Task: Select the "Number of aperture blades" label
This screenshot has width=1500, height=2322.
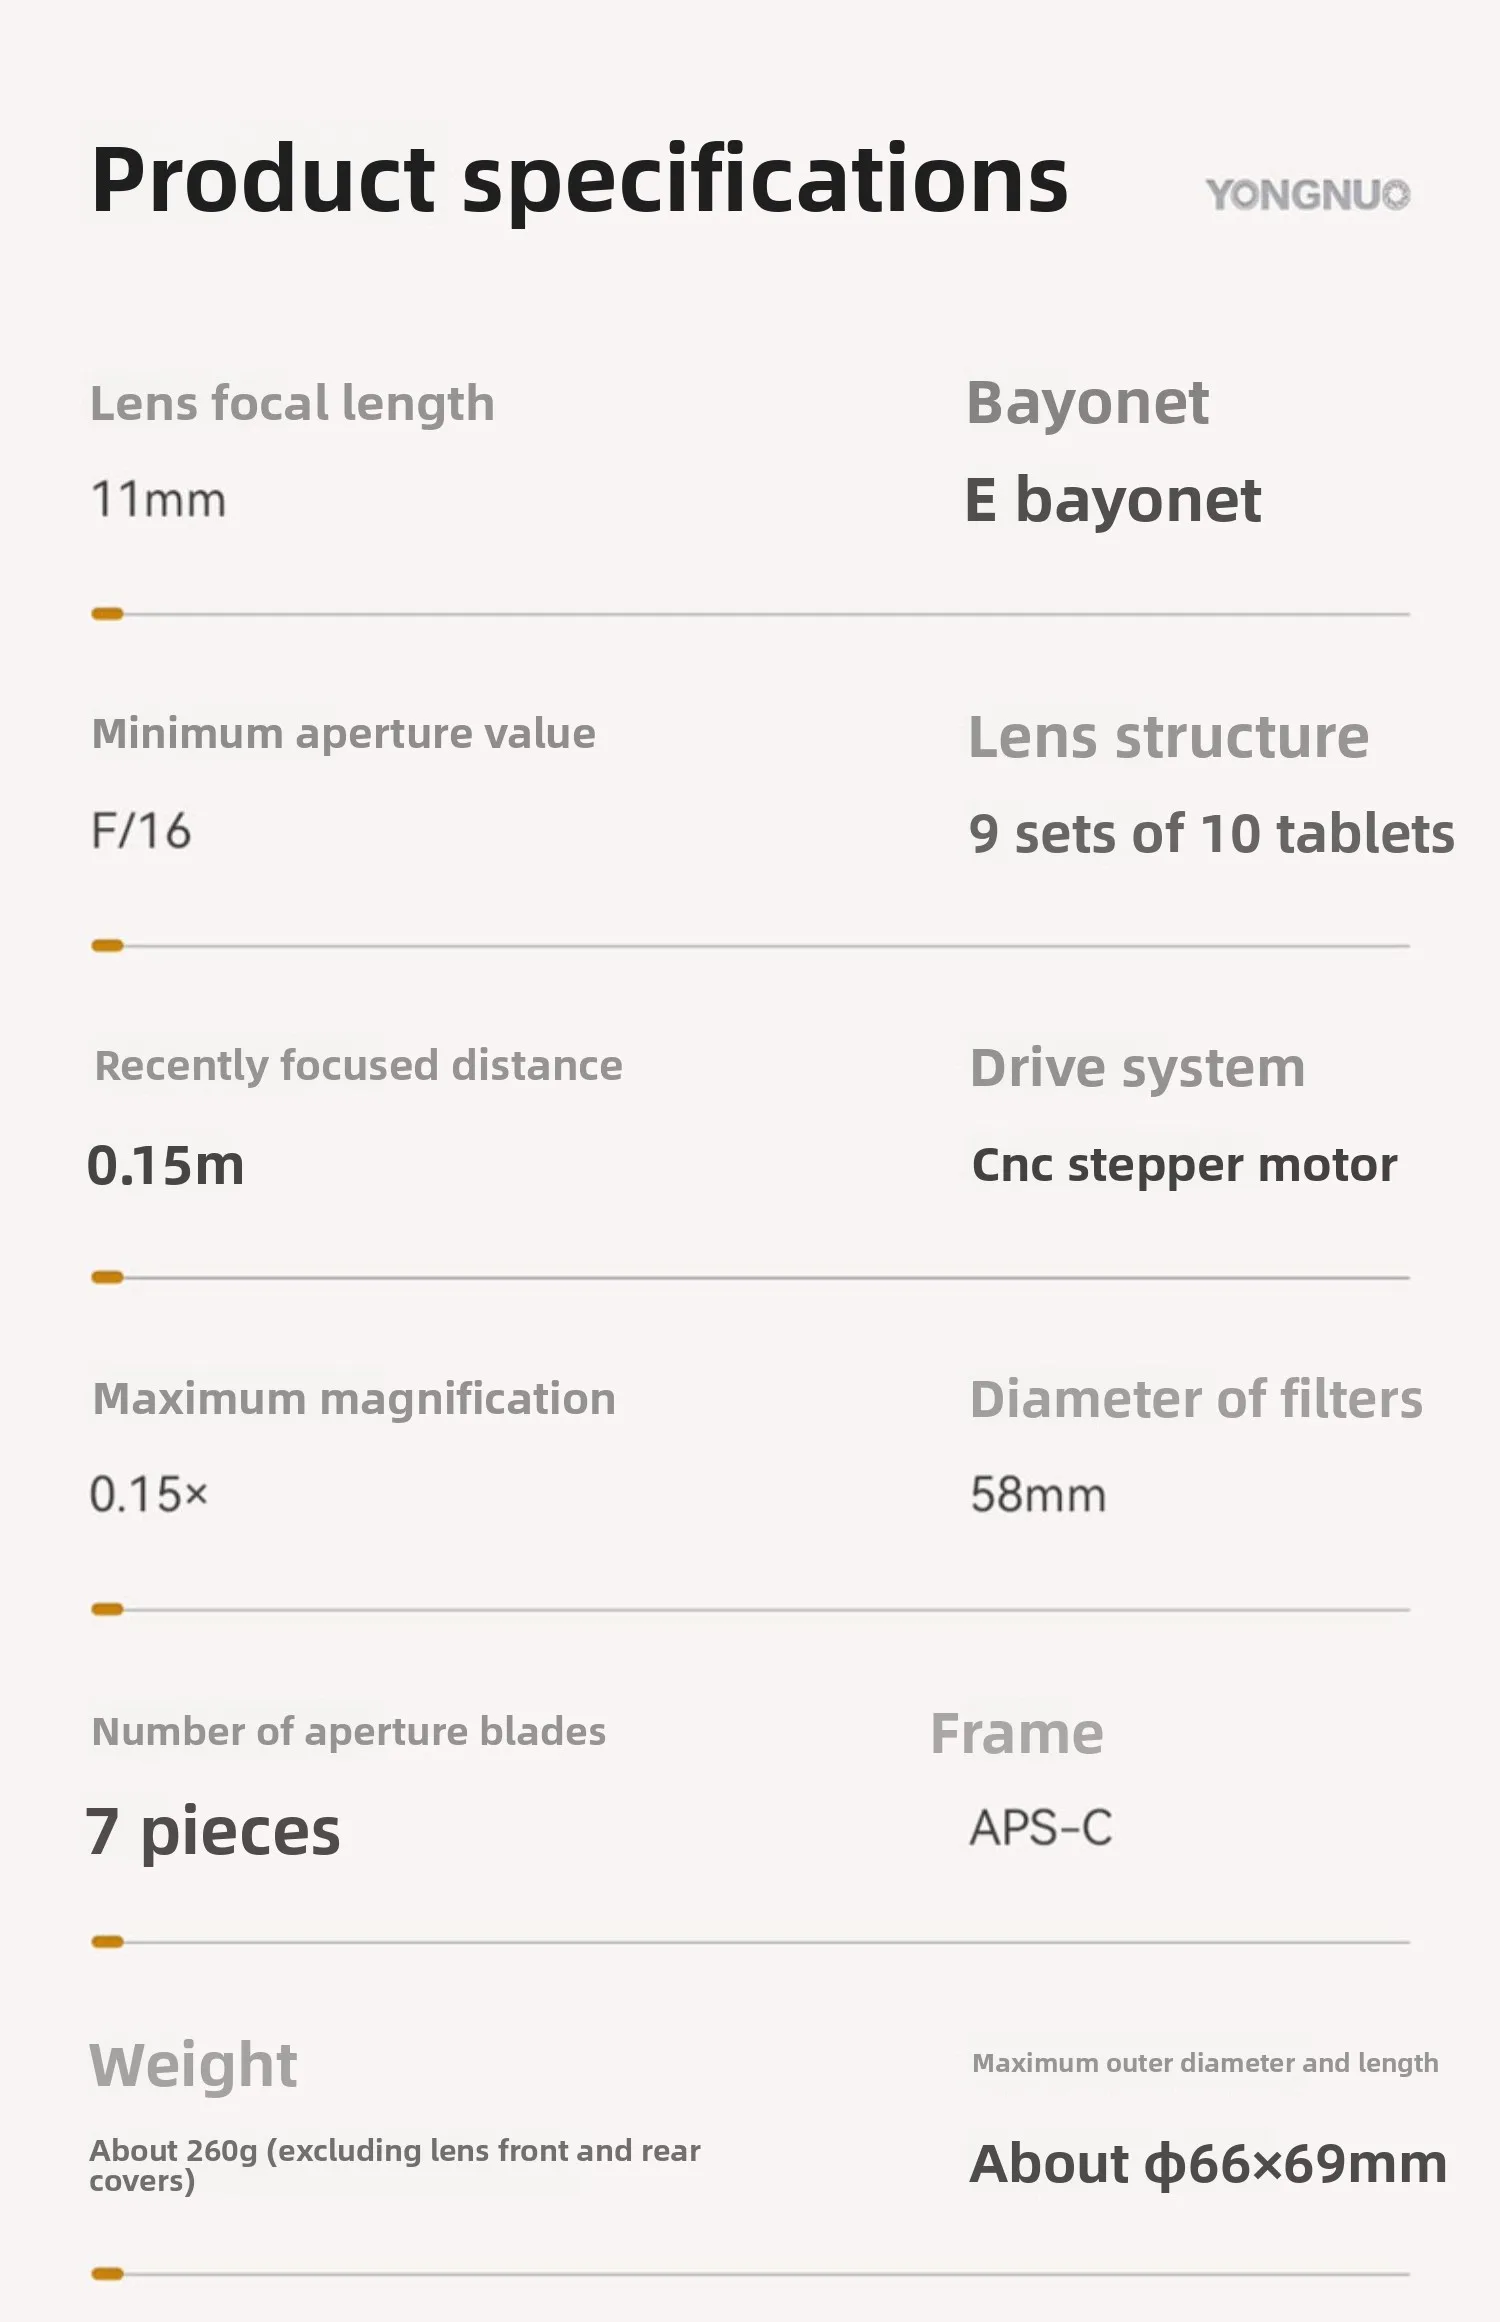Action: (x=348, y=1732)
